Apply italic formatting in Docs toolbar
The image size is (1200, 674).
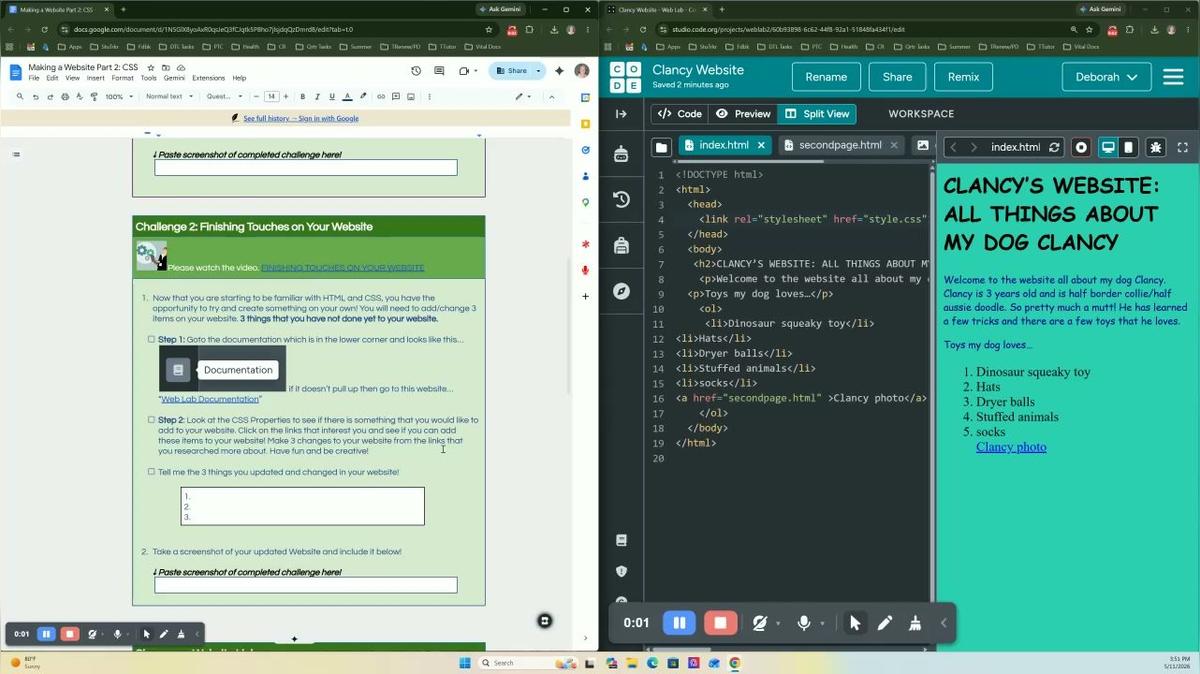click(317, 97)
